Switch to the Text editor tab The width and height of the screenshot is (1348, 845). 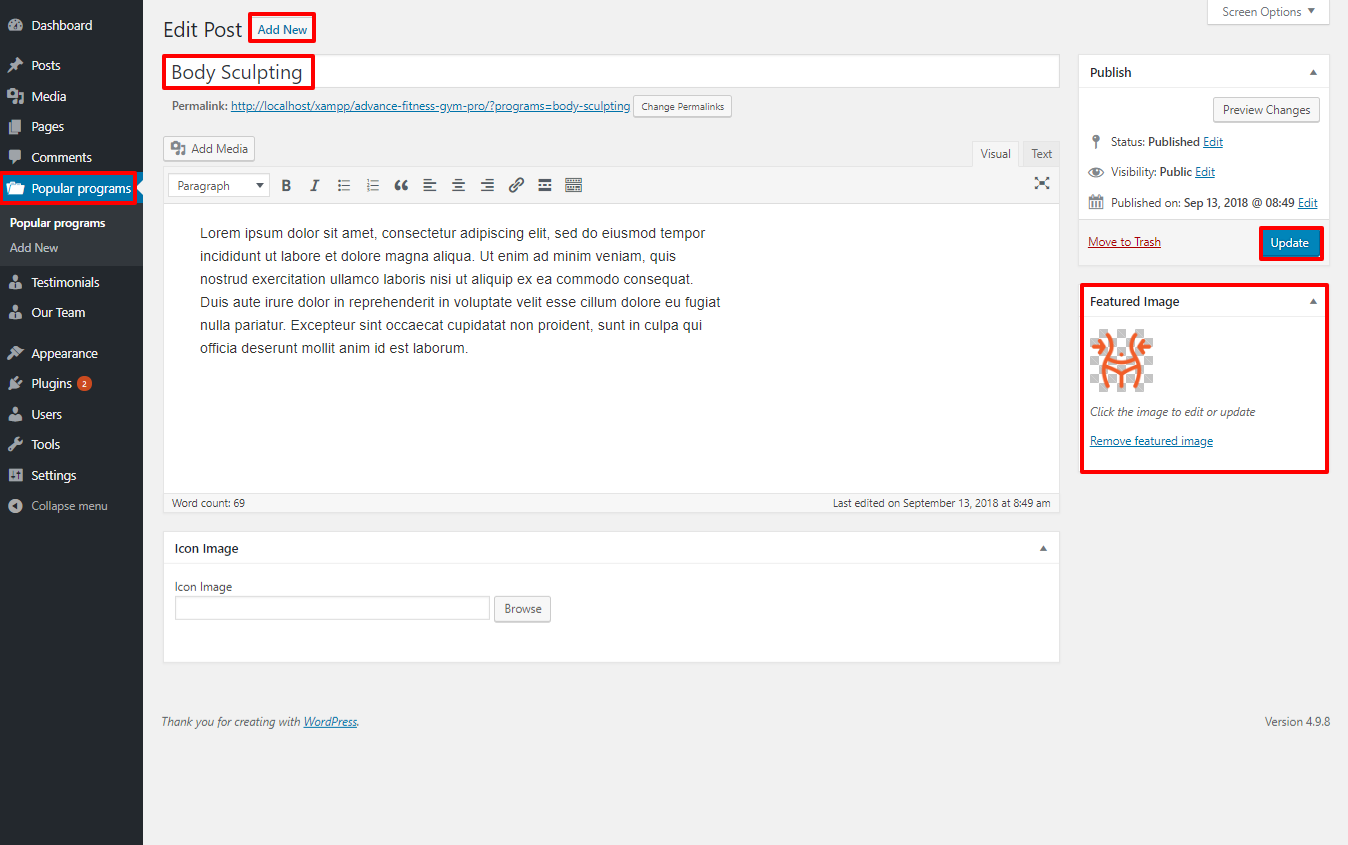[x=1041, y=154]
